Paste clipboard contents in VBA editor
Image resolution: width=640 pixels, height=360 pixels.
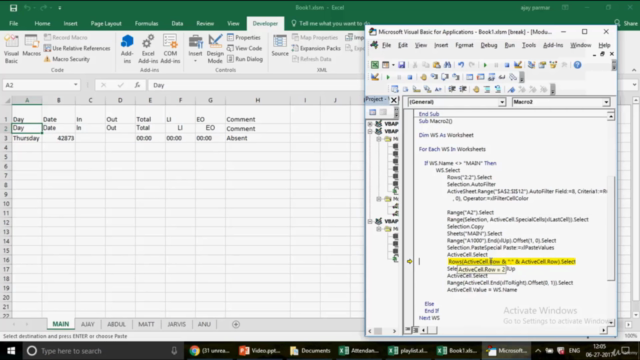pos(437,65)
